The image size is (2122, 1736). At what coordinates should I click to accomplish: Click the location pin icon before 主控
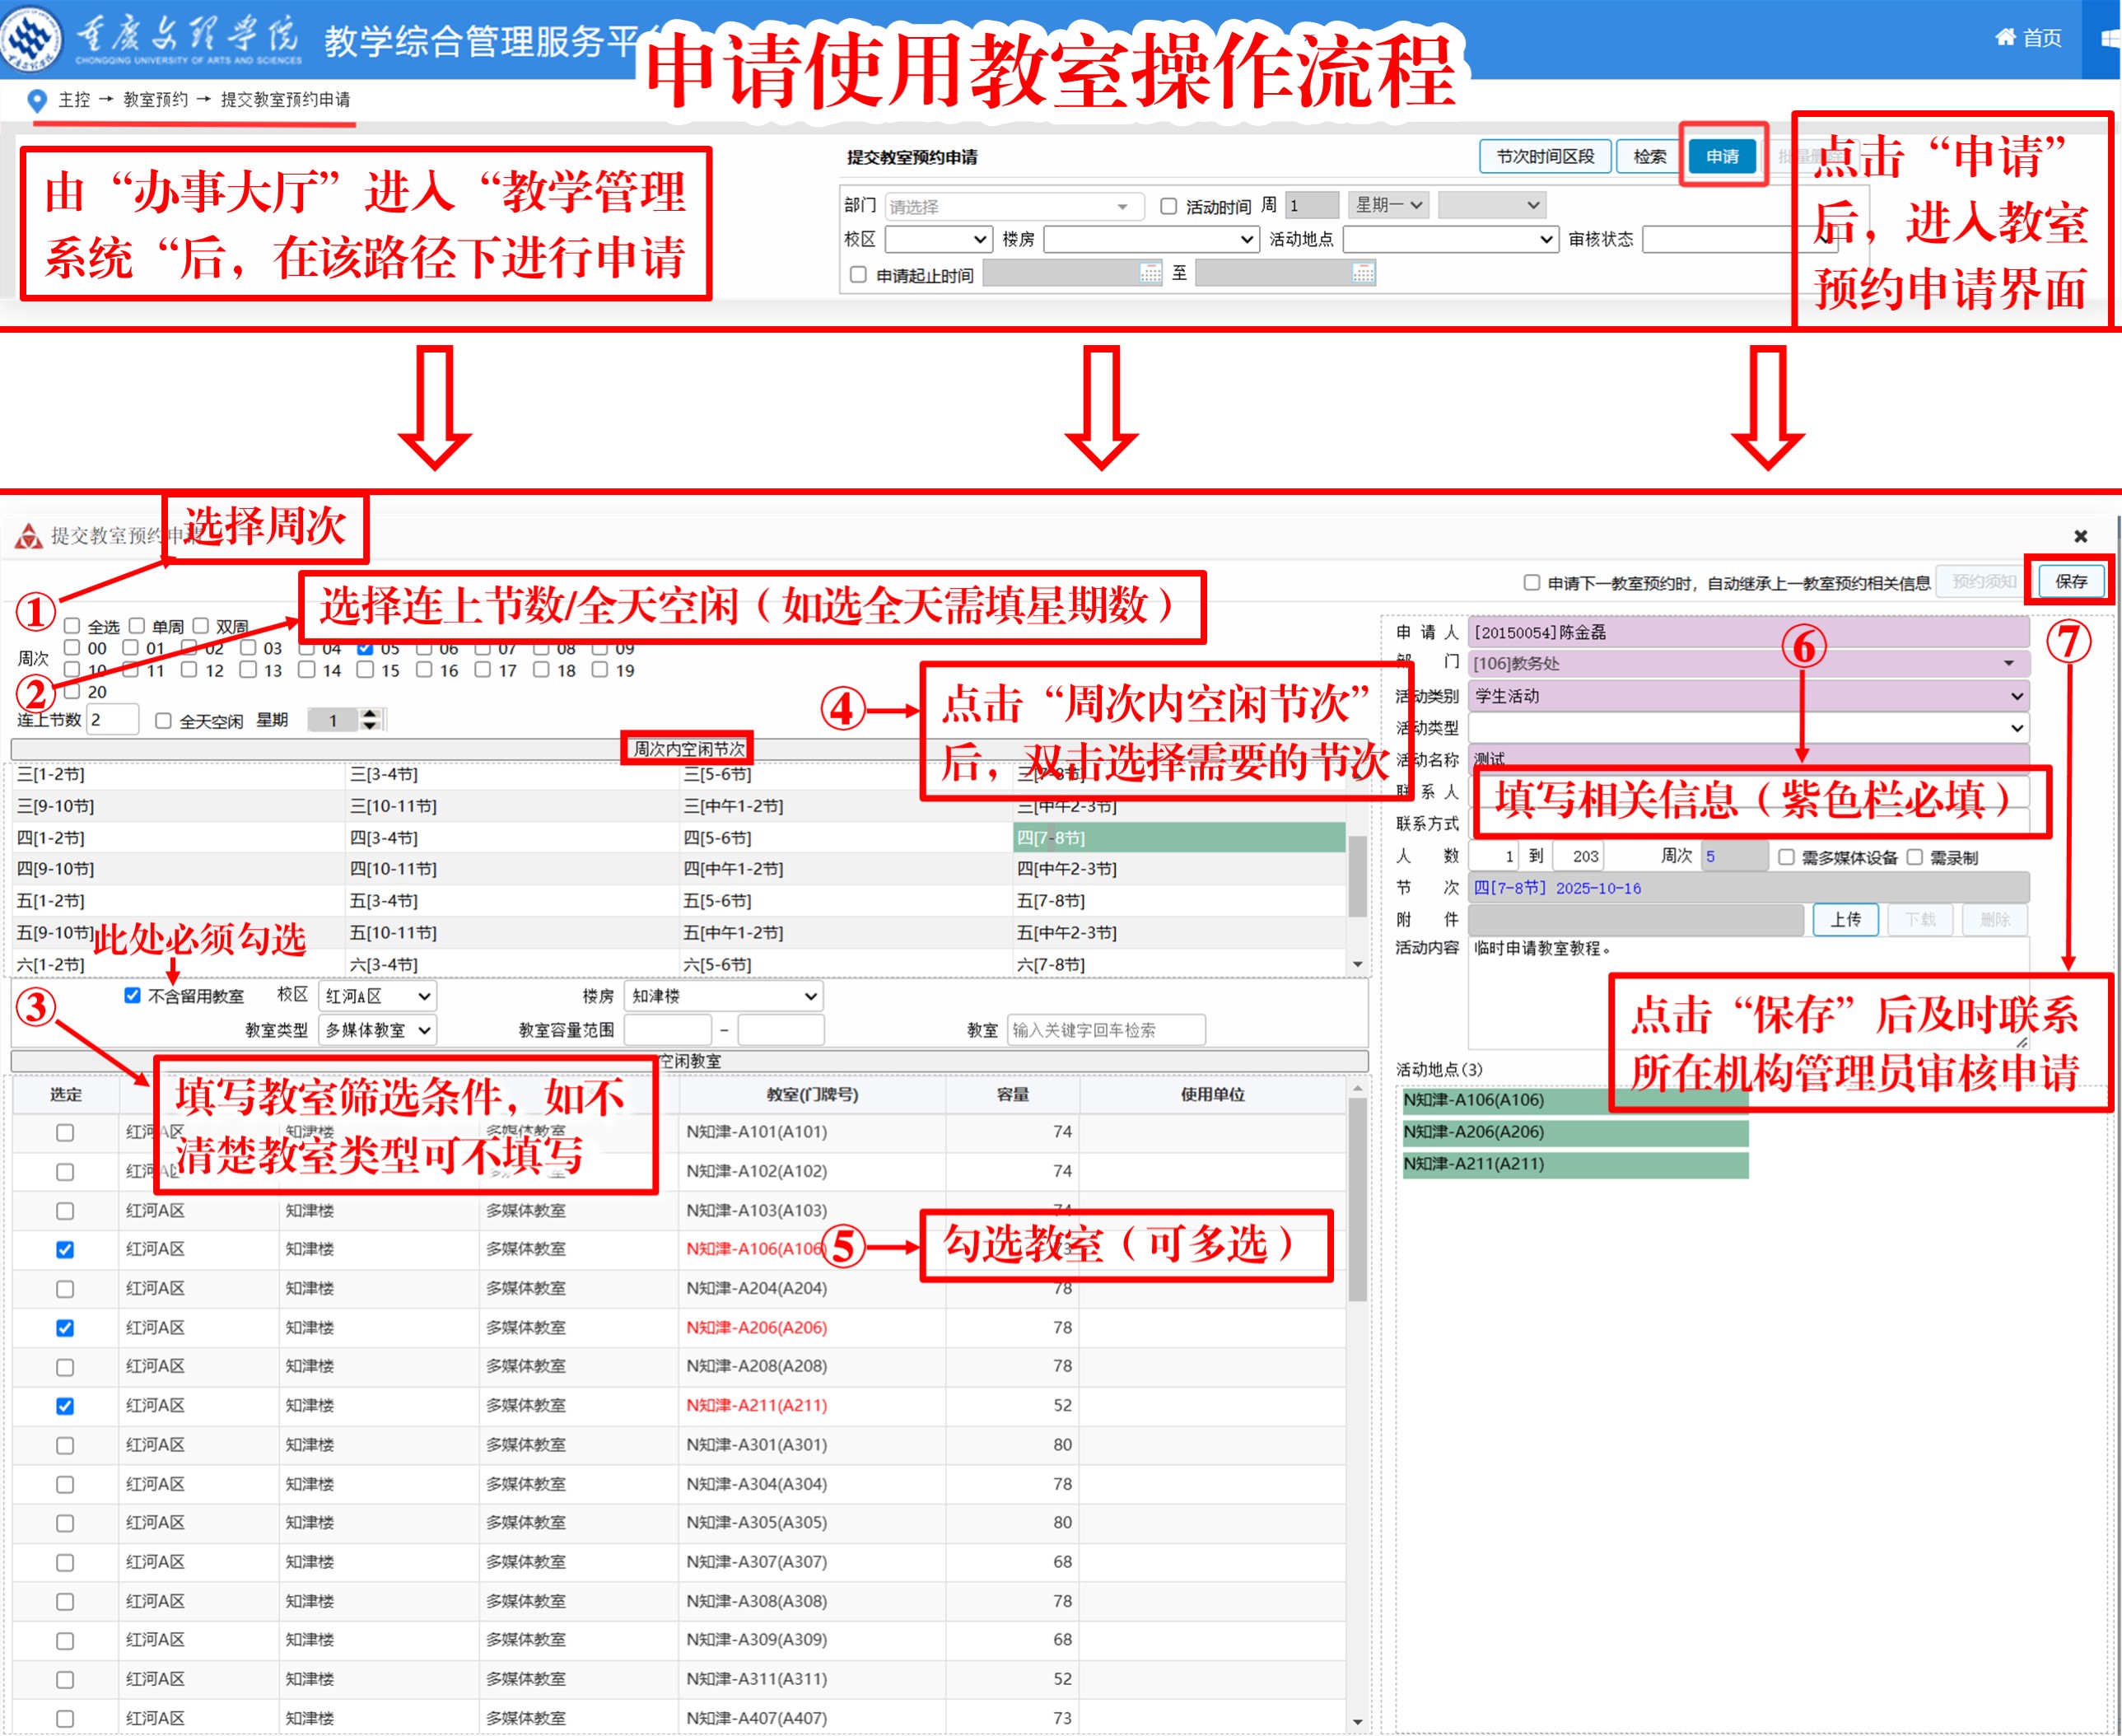coord(36,99)
